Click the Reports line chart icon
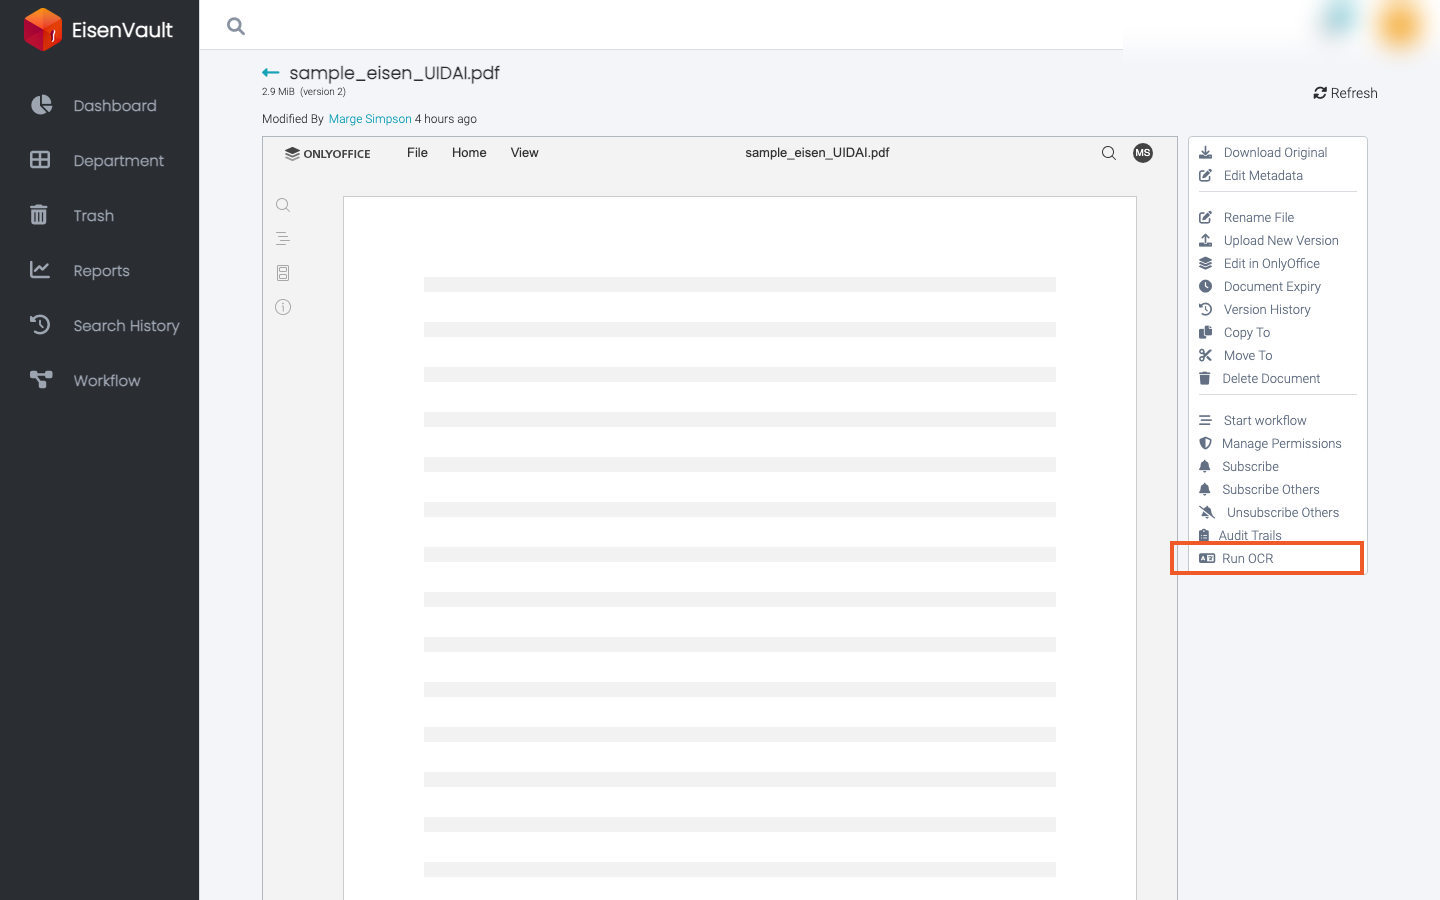The height and width of the screenshot is (900, 1440). tap(40, 269)
